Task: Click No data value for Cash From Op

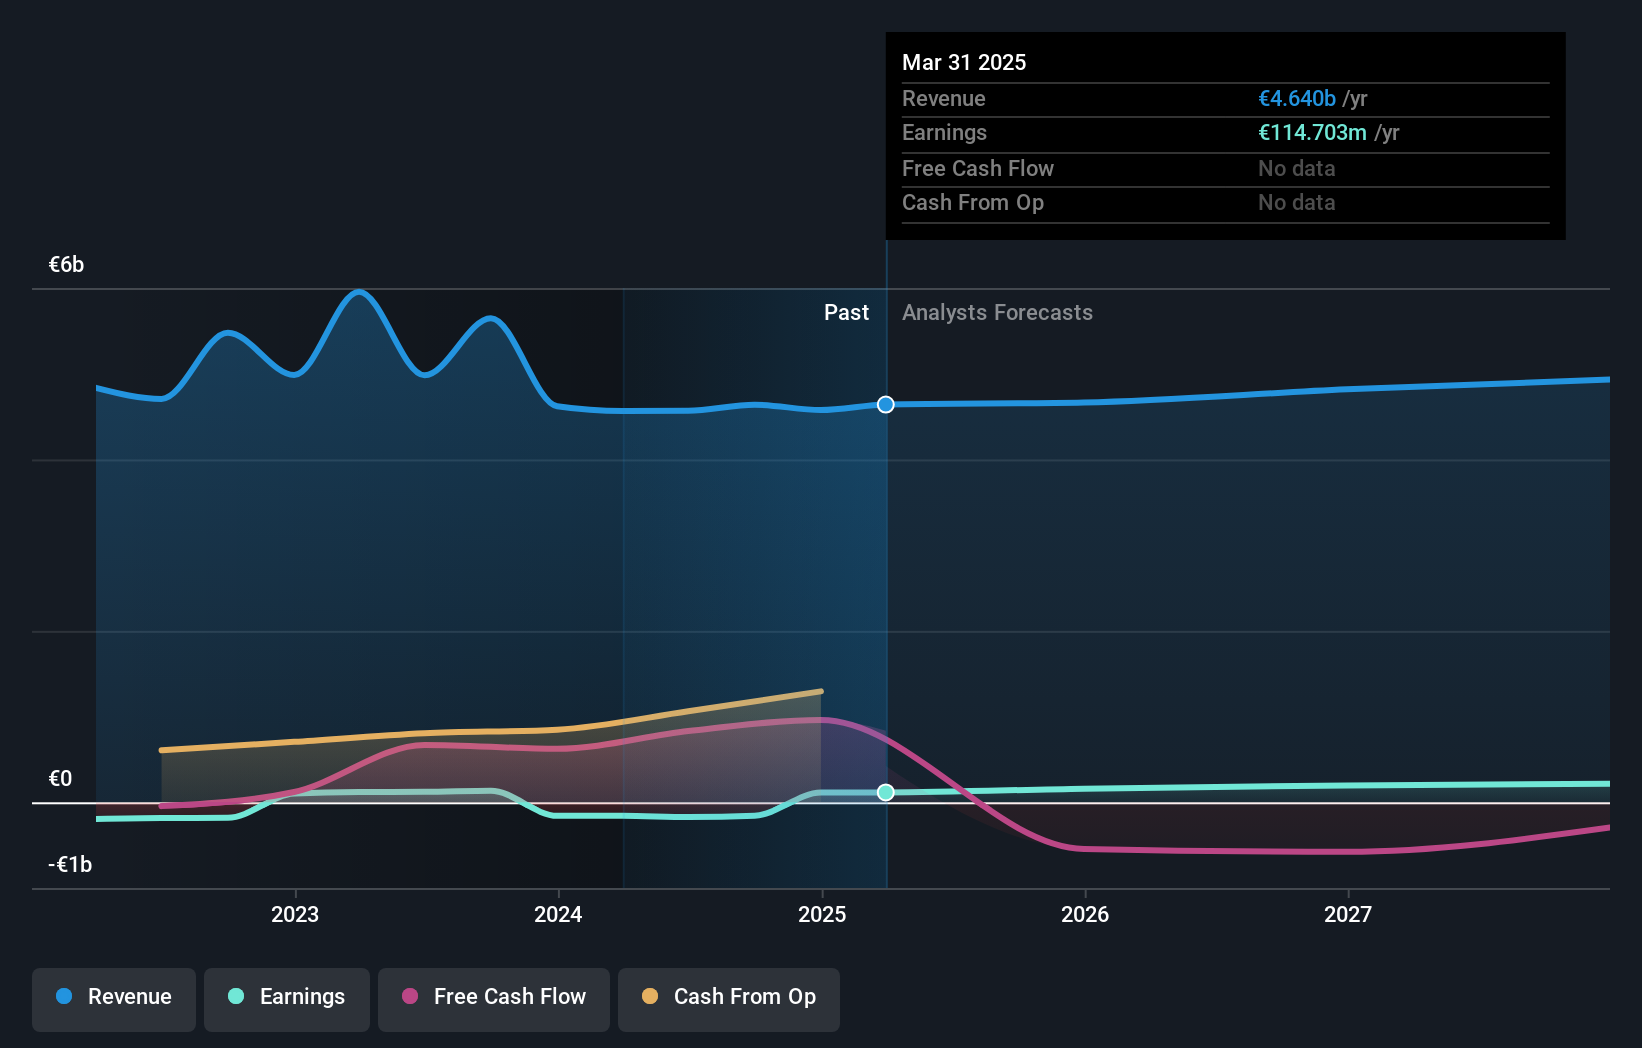Action: [1297, 202]
